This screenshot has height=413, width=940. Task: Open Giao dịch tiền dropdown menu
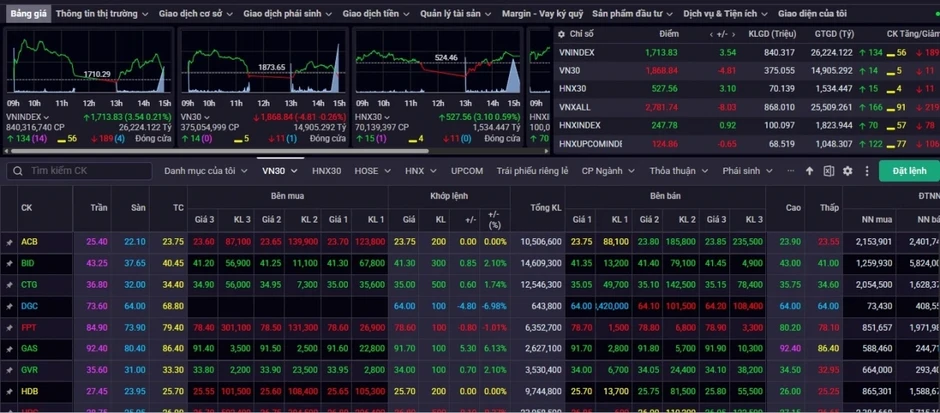pos(376,13)
